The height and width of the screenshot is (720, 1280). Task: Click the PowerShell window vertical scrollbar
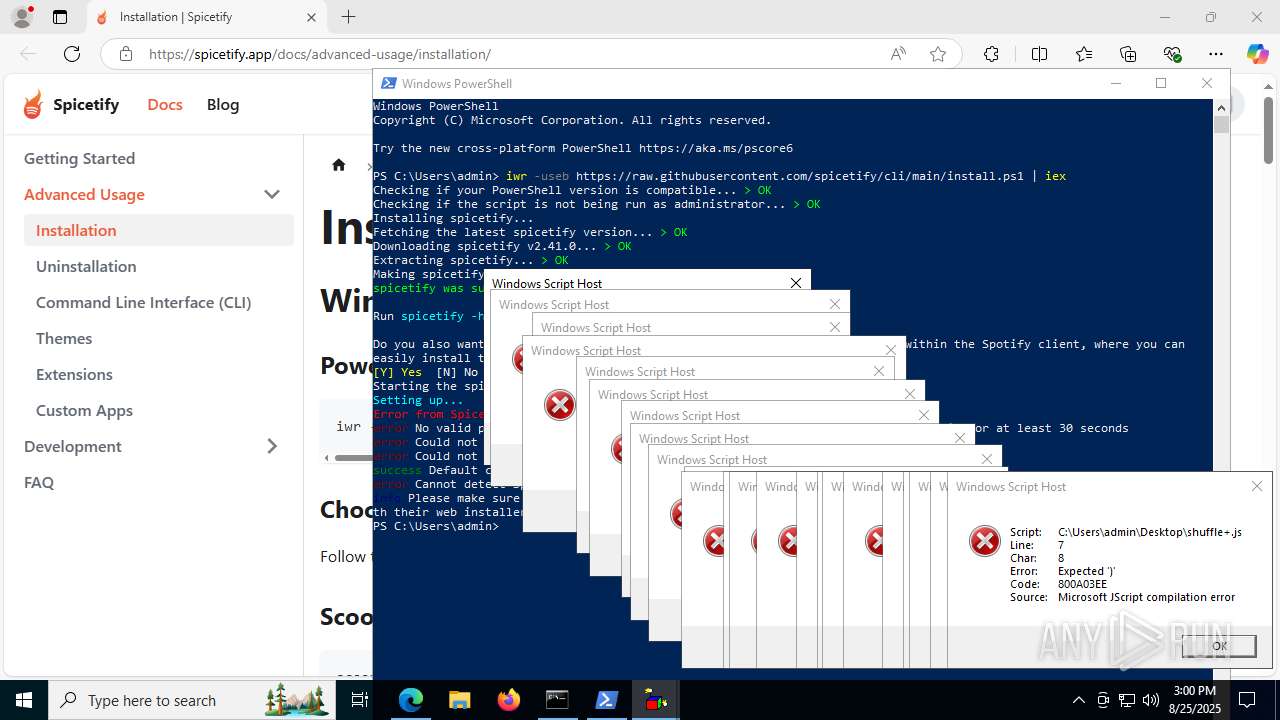coord(1221,125)
